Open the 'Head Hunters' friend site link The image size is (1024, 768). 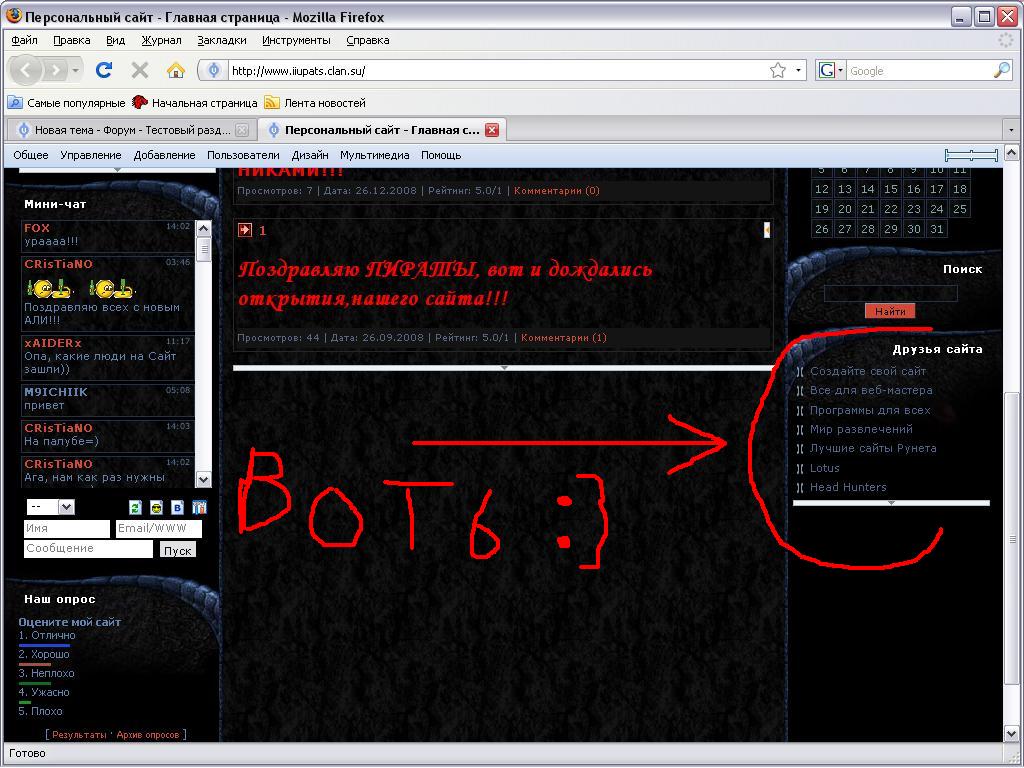coord(848,487)
